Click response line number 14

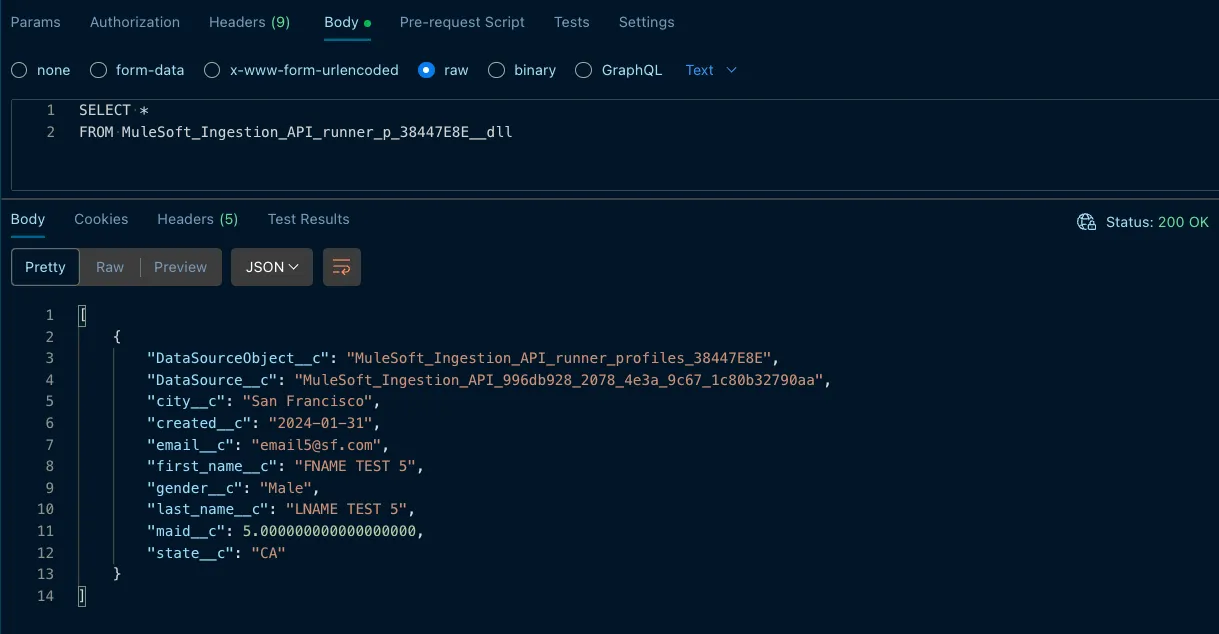pos(45,596)
